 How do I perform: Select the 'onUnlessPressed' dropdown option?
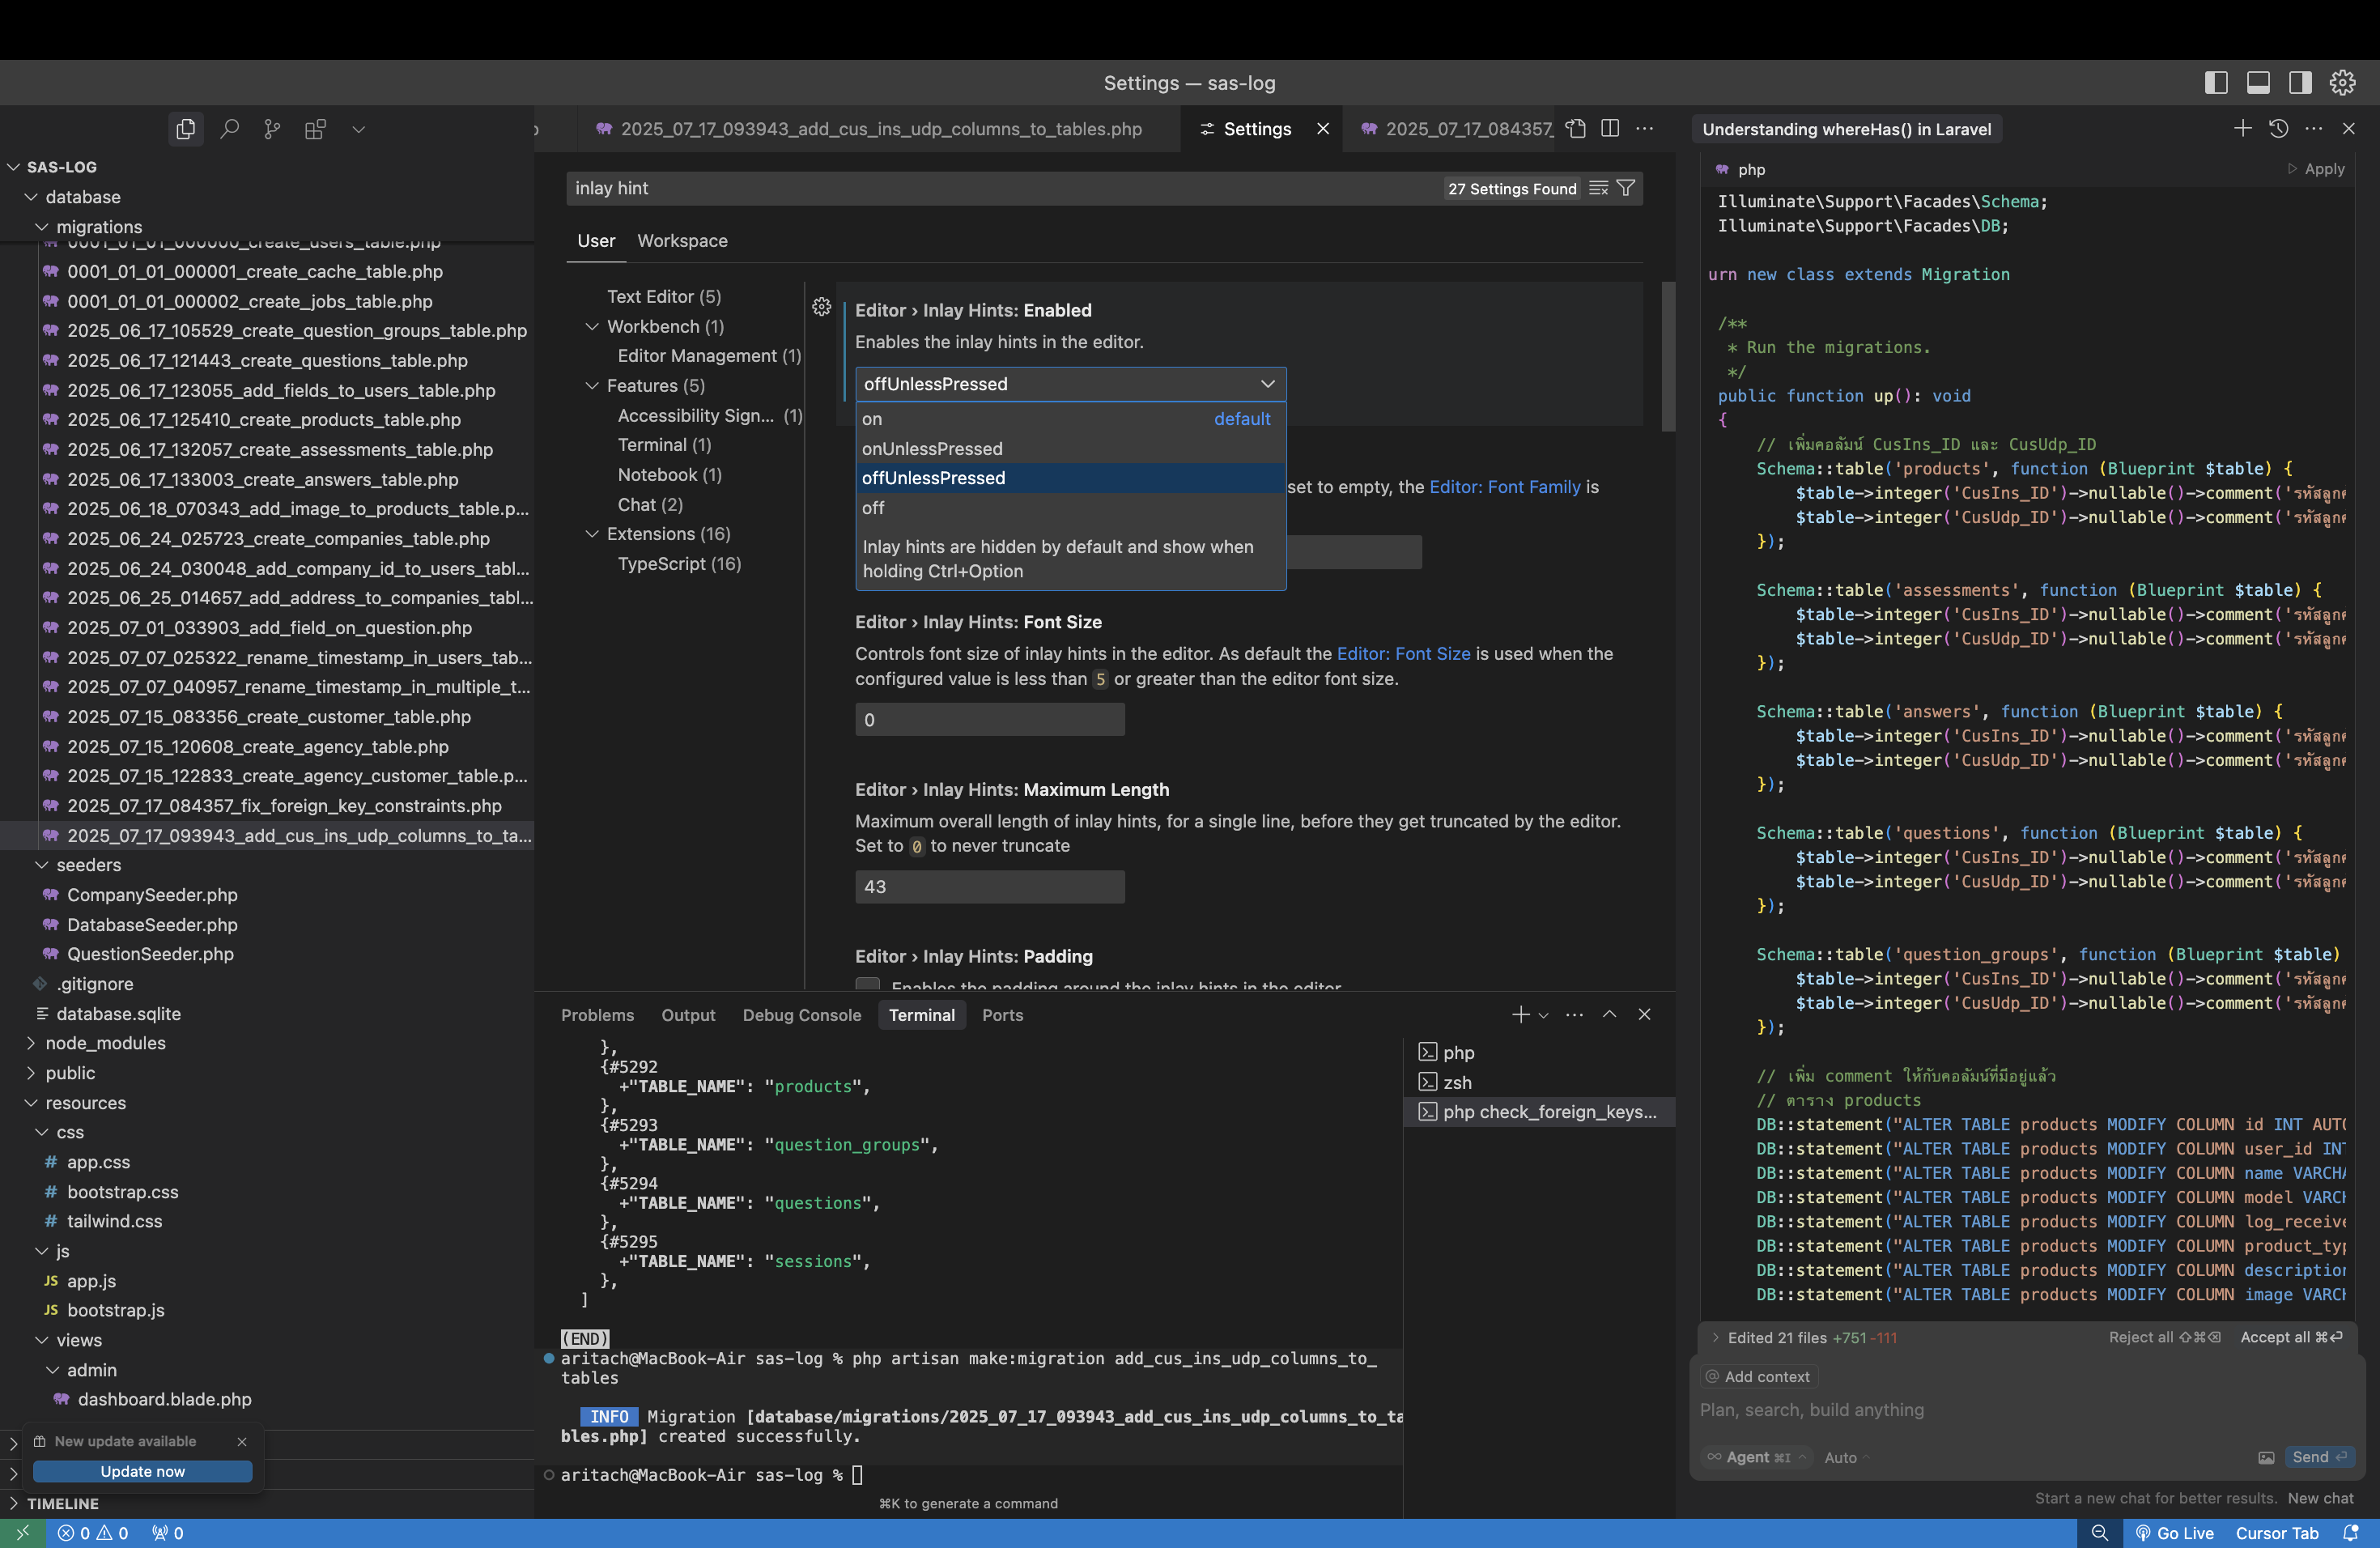click(932, 449)
